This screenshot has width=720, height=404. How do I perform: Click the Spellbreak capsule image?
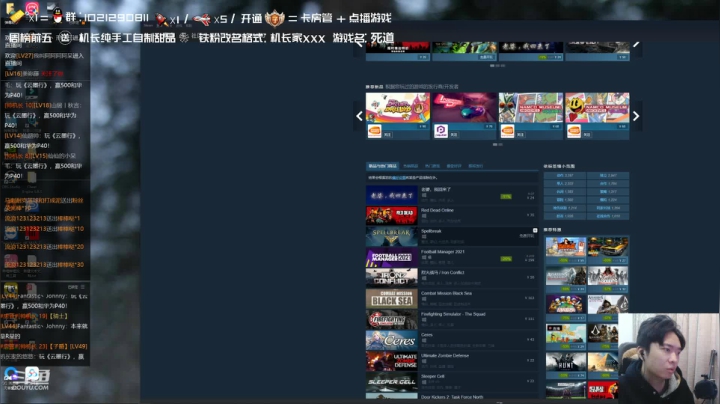click(392, 236)
